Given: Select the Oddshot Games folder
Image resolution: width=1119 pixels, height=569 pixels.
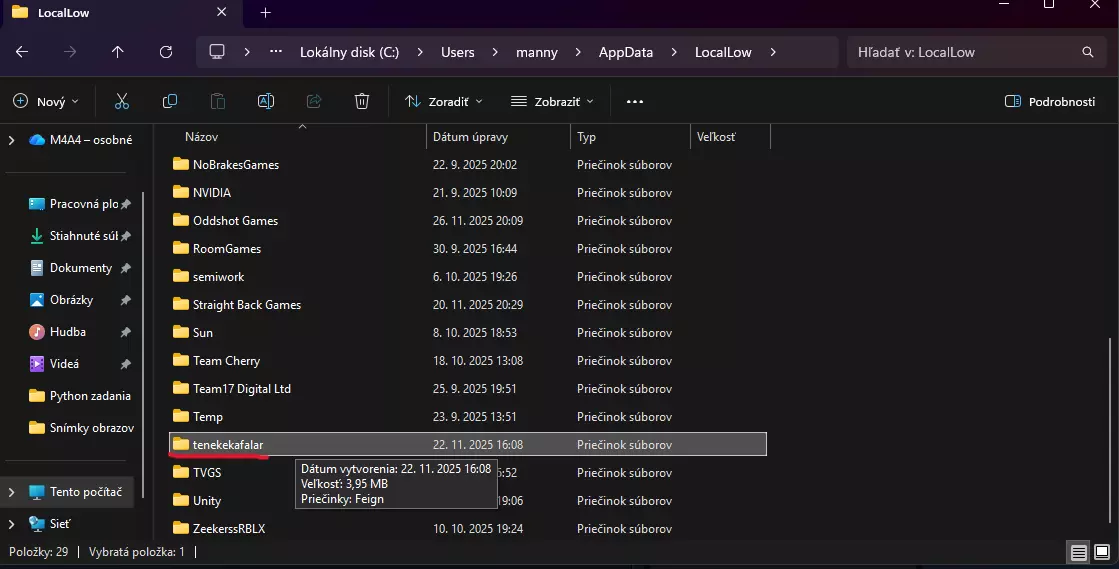Looking at the screenshot, I should click(467, 221).
